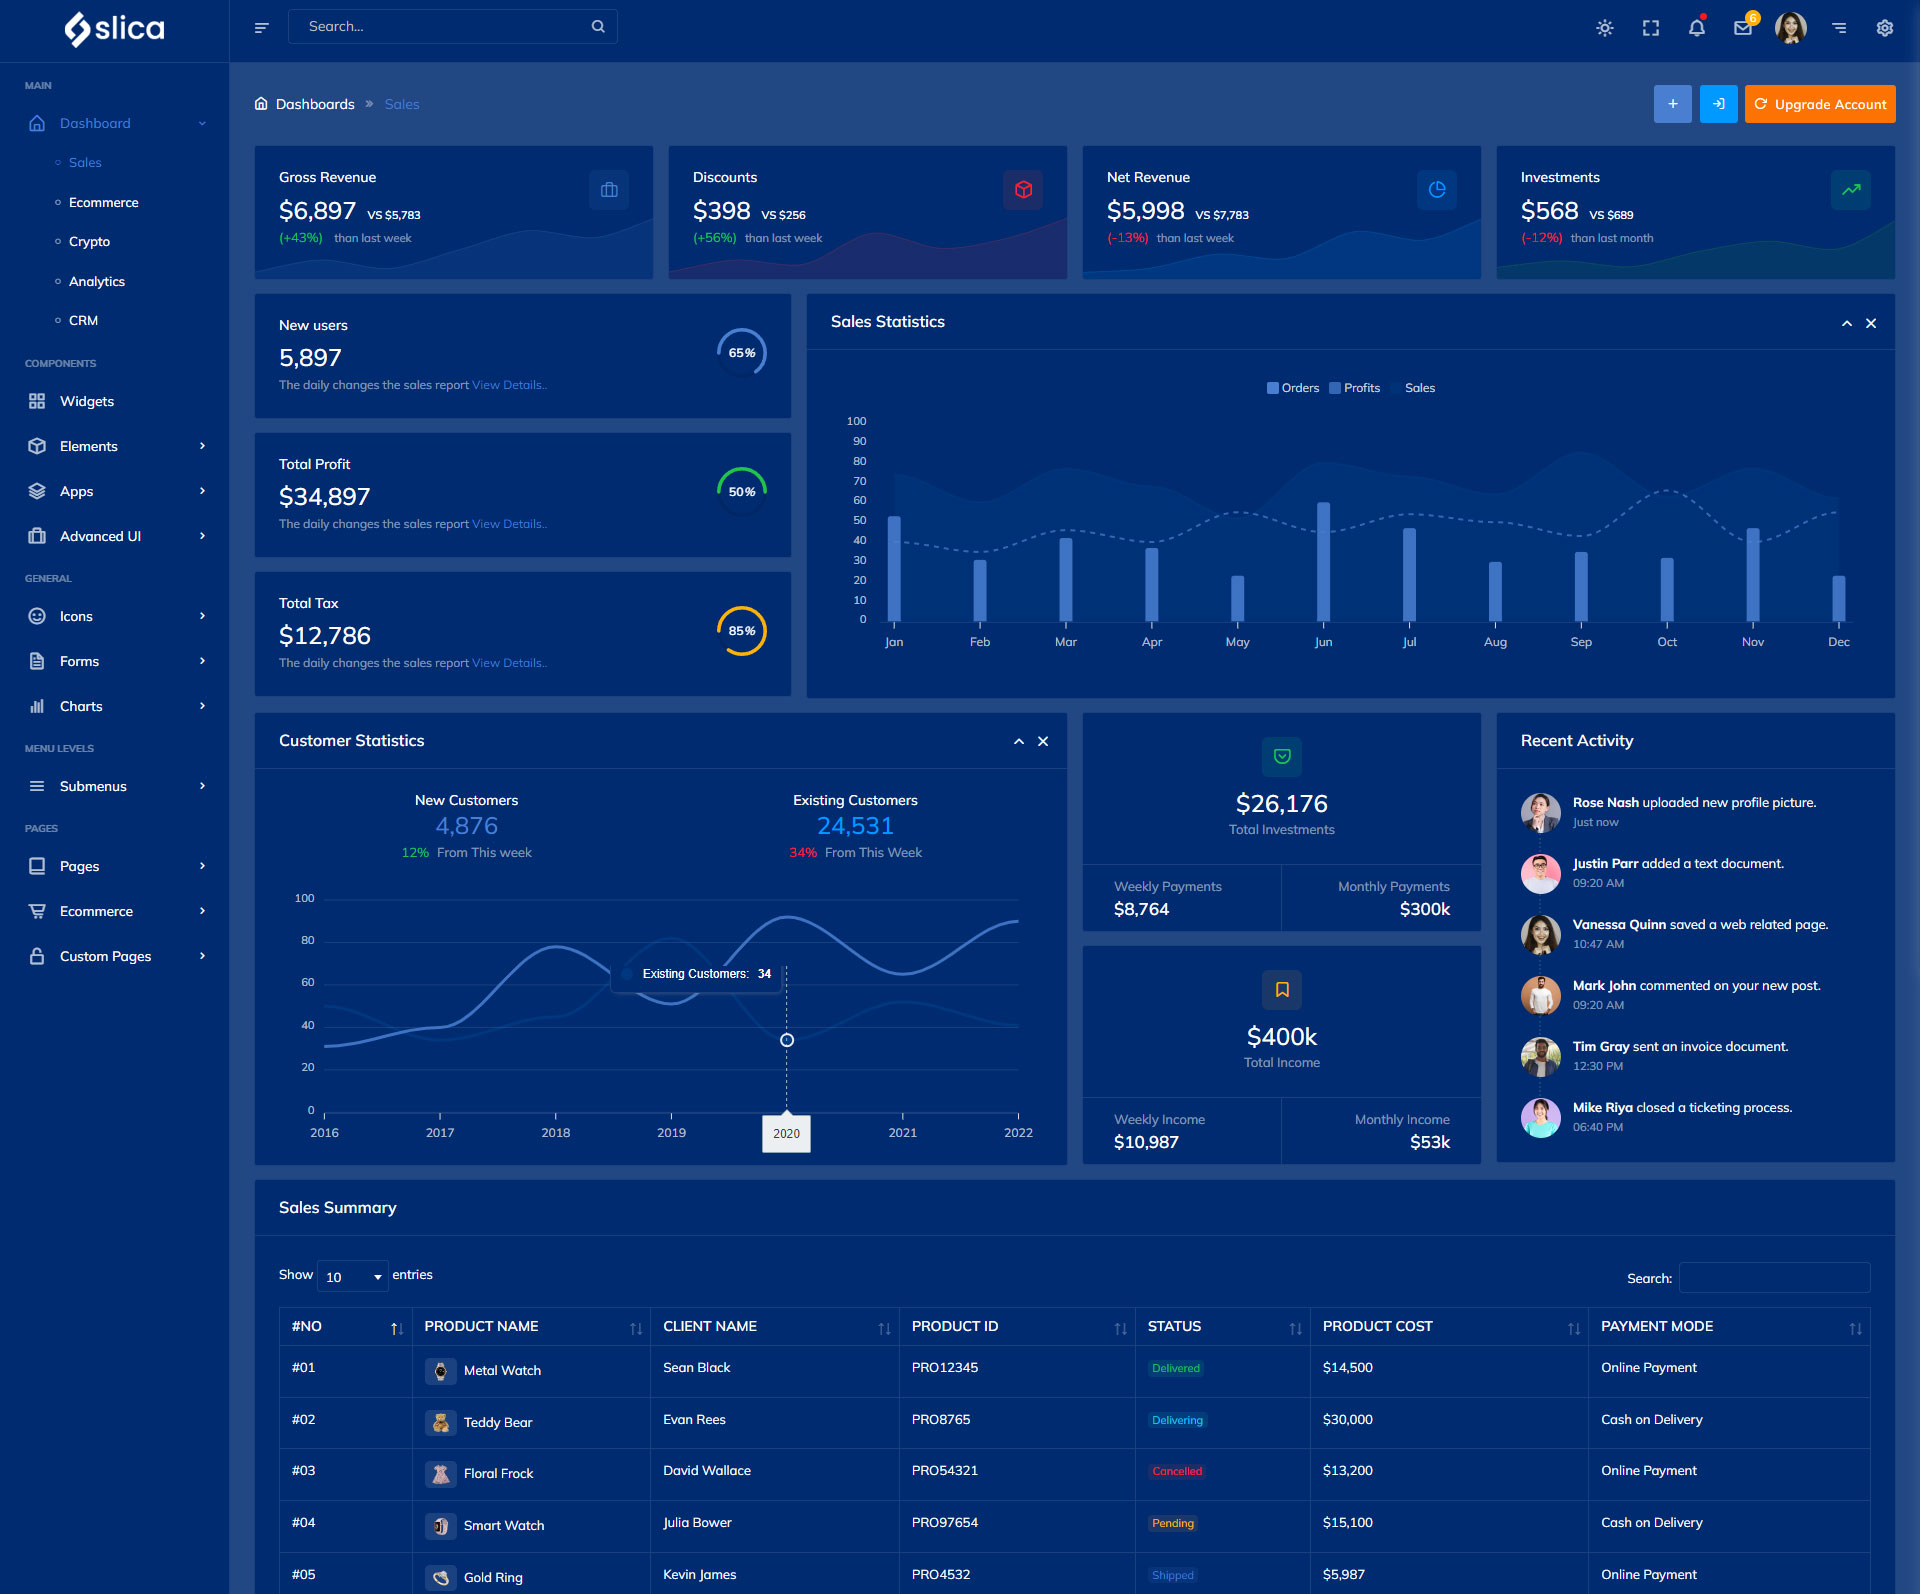Click the search magnifier icon
Screen dimensions: 1920x1594
[x=598, y=27]
